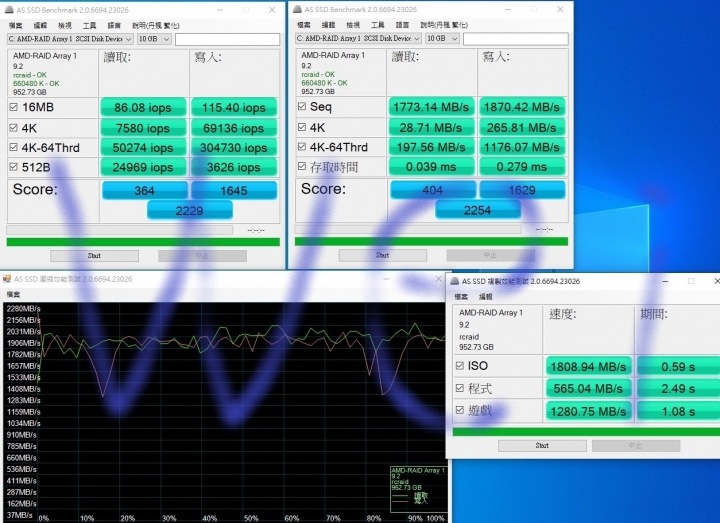The width and height of the screenshot is (720, 523).
Task: Click the 1280.75 MB/s game speed
Action: (x=589, y=411)
